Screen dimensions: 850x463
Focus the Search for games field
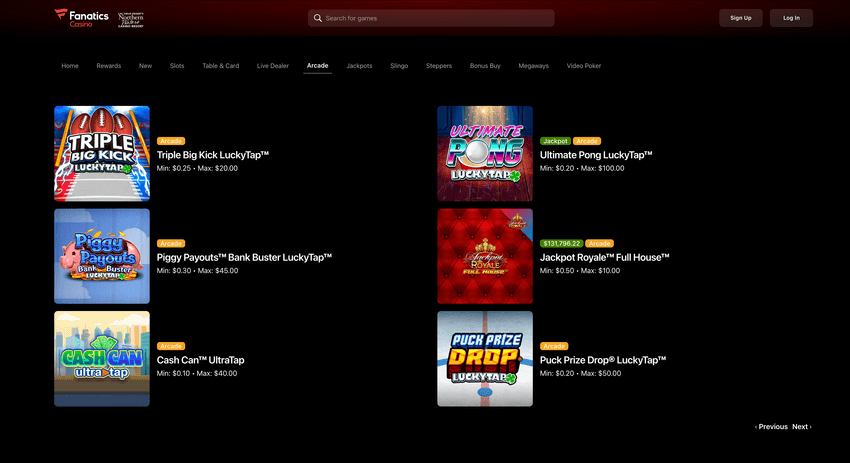431,18
